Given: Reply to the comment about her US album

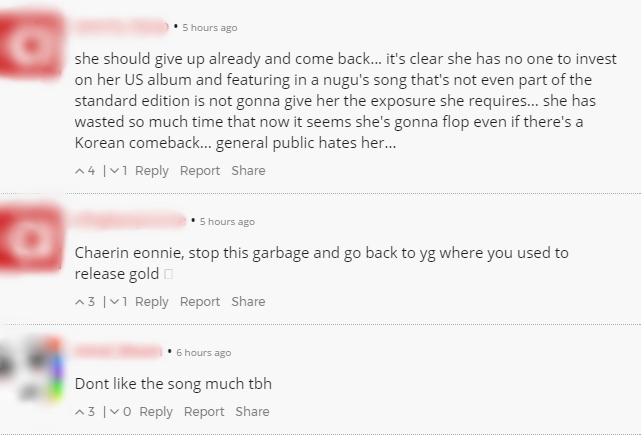Looking at the screenshot, I should 152,171.
